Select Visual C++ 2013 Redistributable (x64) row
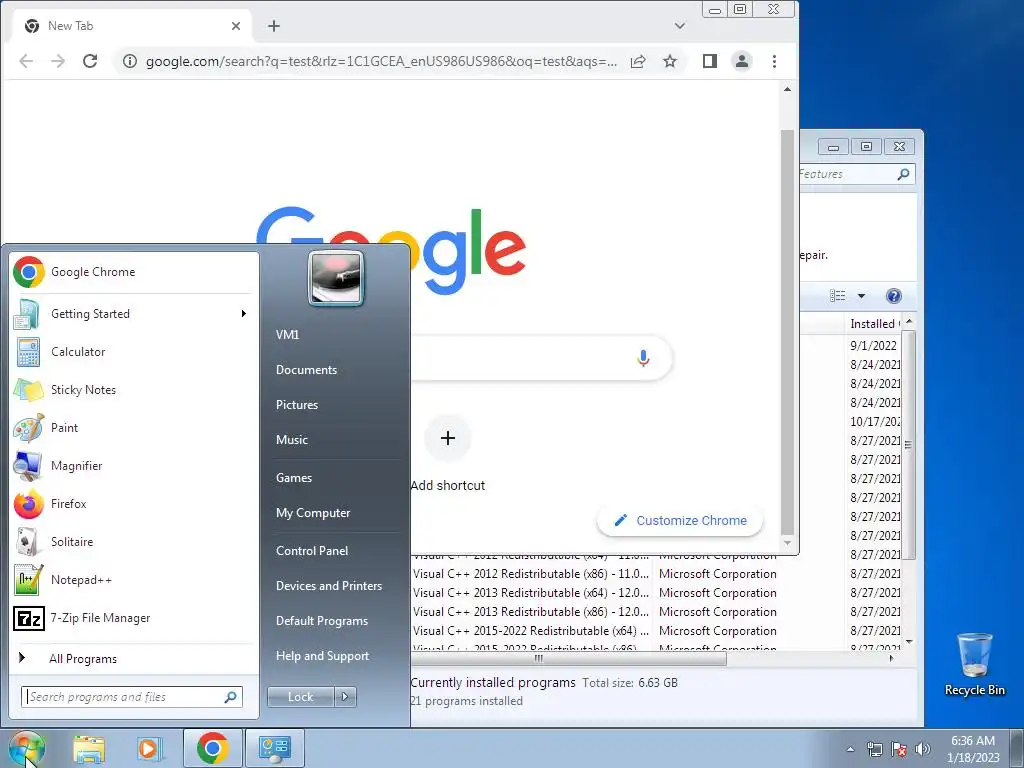The width and height of the screenshot is (1024, 768). coord(656,593)
